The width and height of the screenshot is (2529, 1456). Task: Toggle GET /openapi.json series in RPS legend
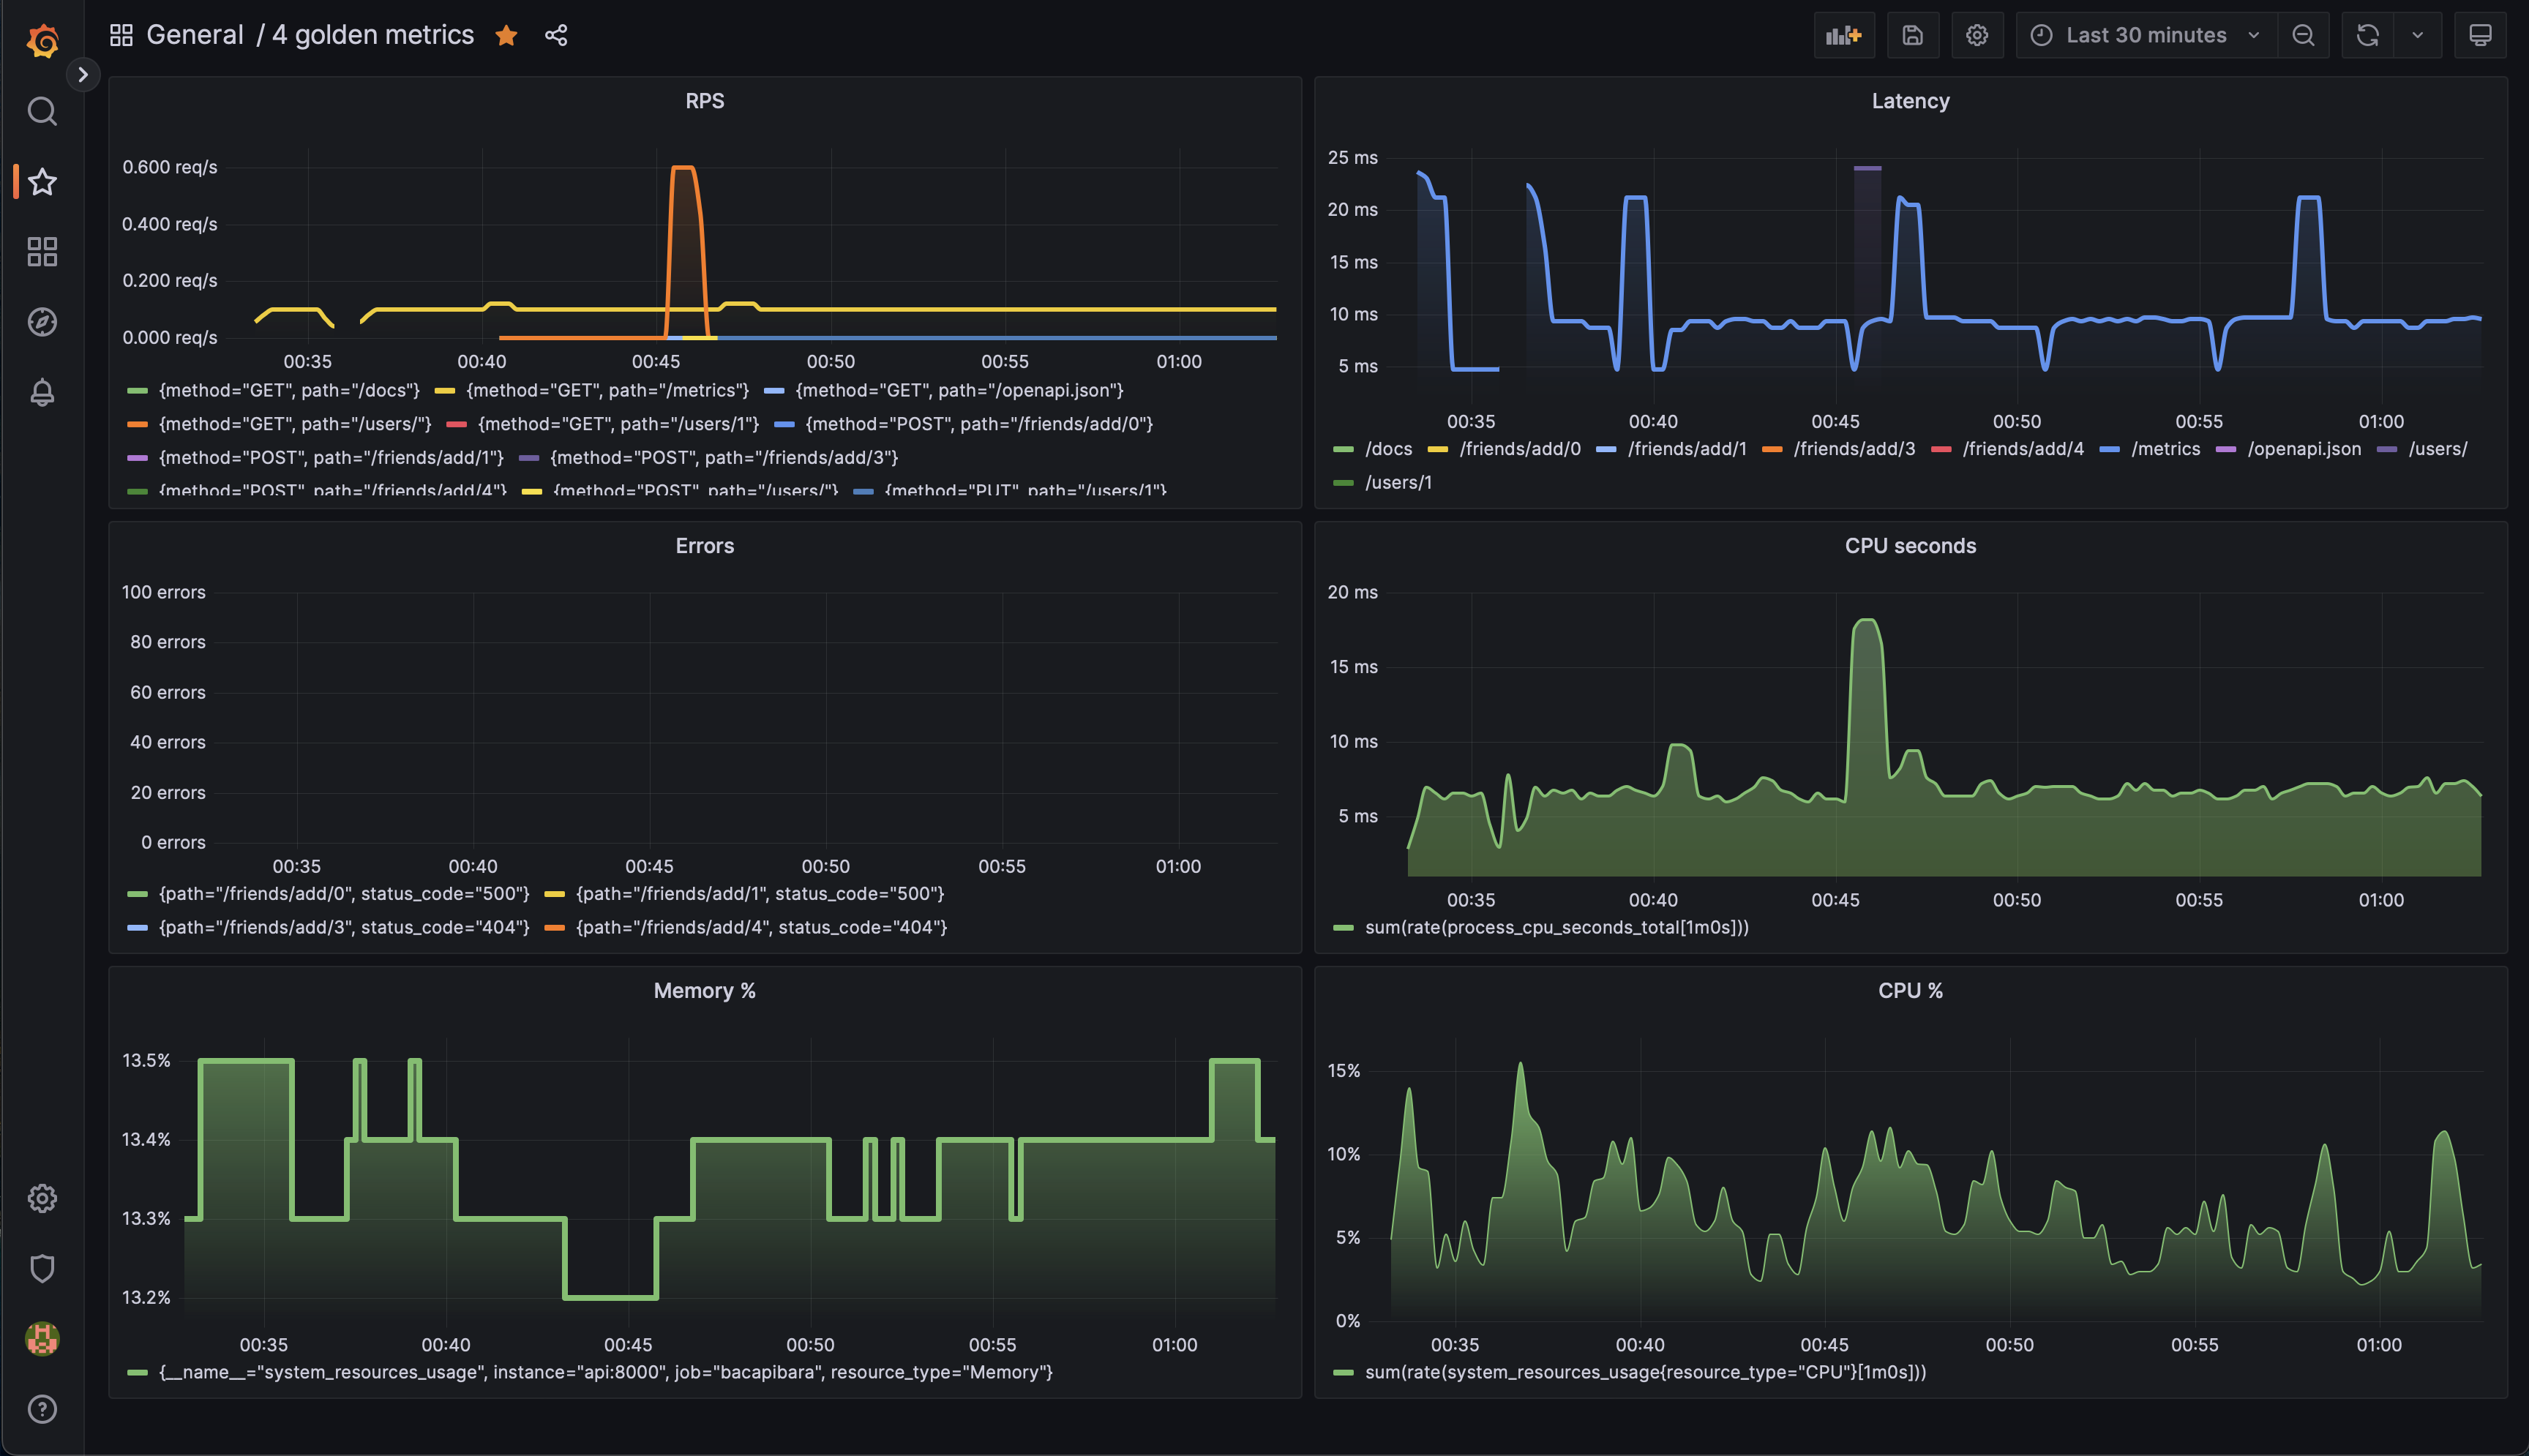coord(959,390)
